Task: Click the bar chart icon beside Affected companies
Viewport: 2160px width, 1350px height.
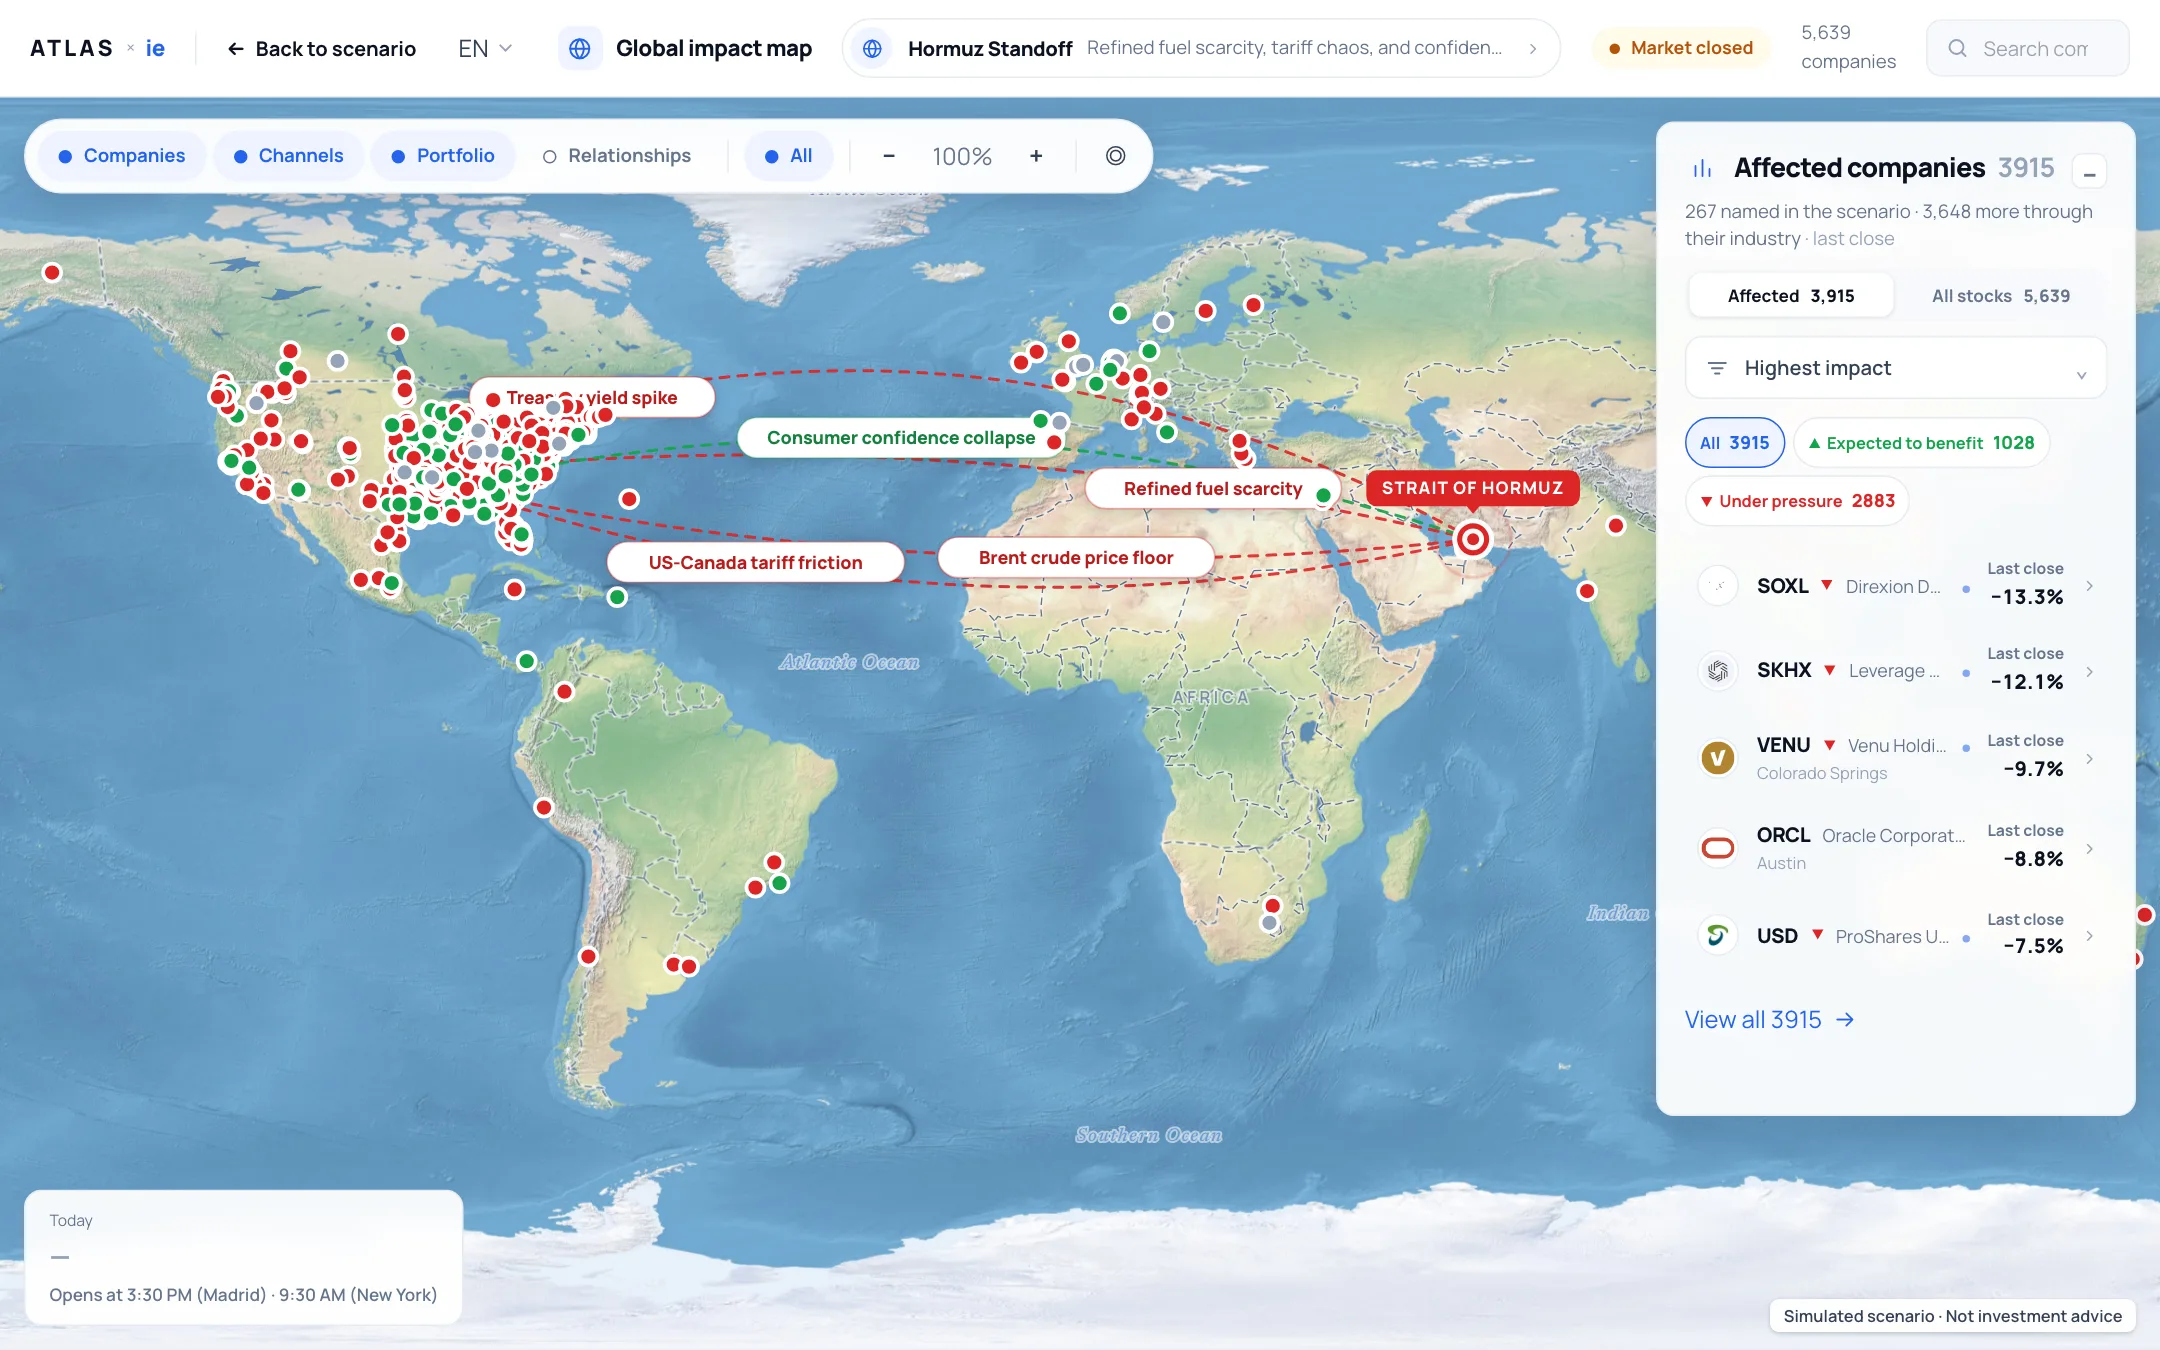Action: pos(1702,169)
